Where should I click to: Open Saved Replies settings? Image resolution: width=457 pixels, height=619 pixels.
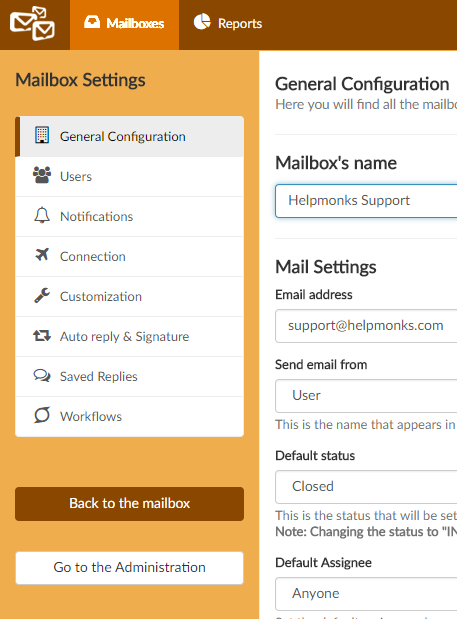(129, 377)
